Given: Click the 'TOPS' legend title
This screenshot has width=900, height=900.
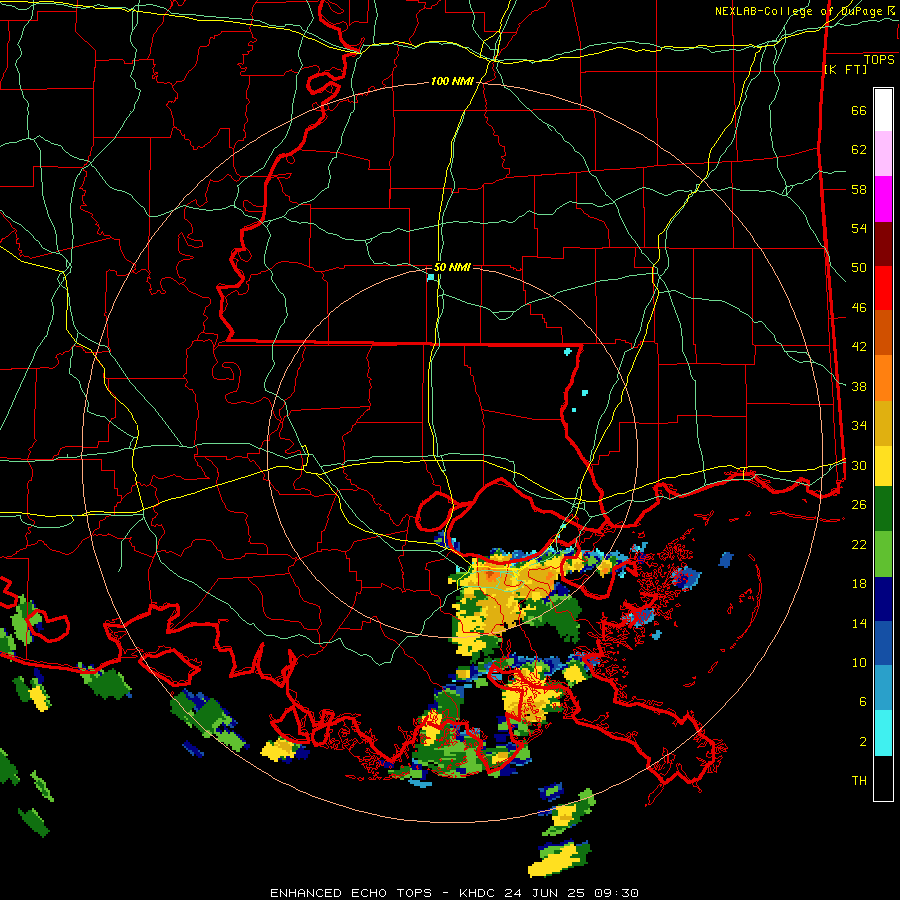Looking at the screenshot, I should coord(879,59).
